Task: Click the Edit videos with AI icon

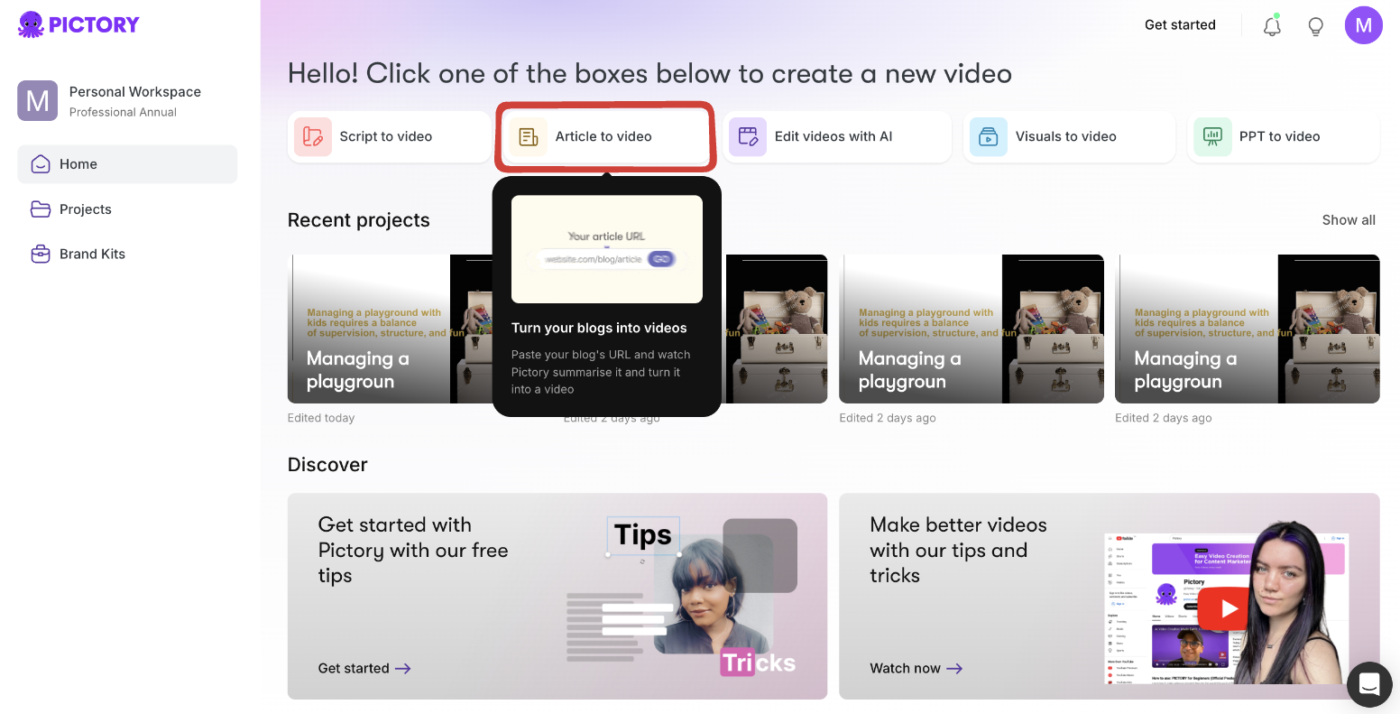Action: (x=747, y=136)
